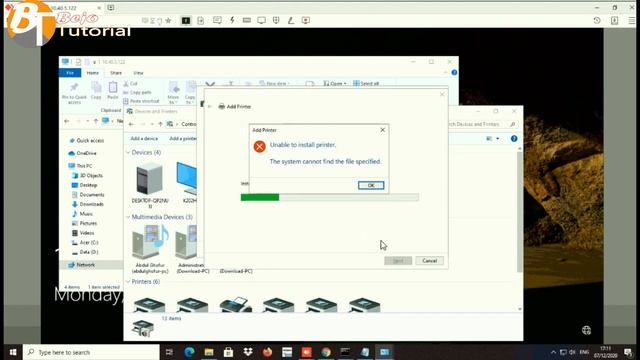Click the installation progress bar
The width and height of the screenshot is (640, 360).
[x=329, y=198]
